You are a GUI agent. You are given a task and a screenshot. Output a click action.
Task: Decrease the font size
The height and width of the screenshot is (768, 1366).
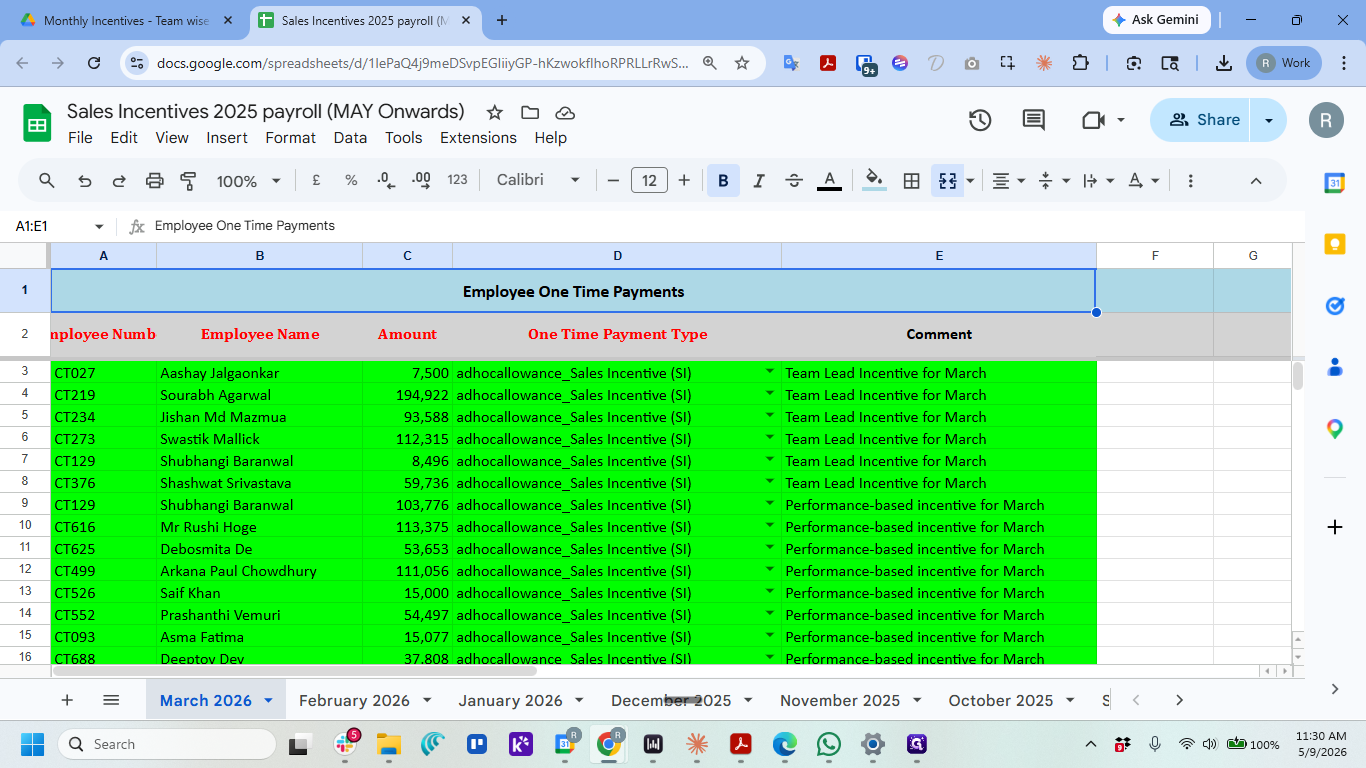pos(613,181)
